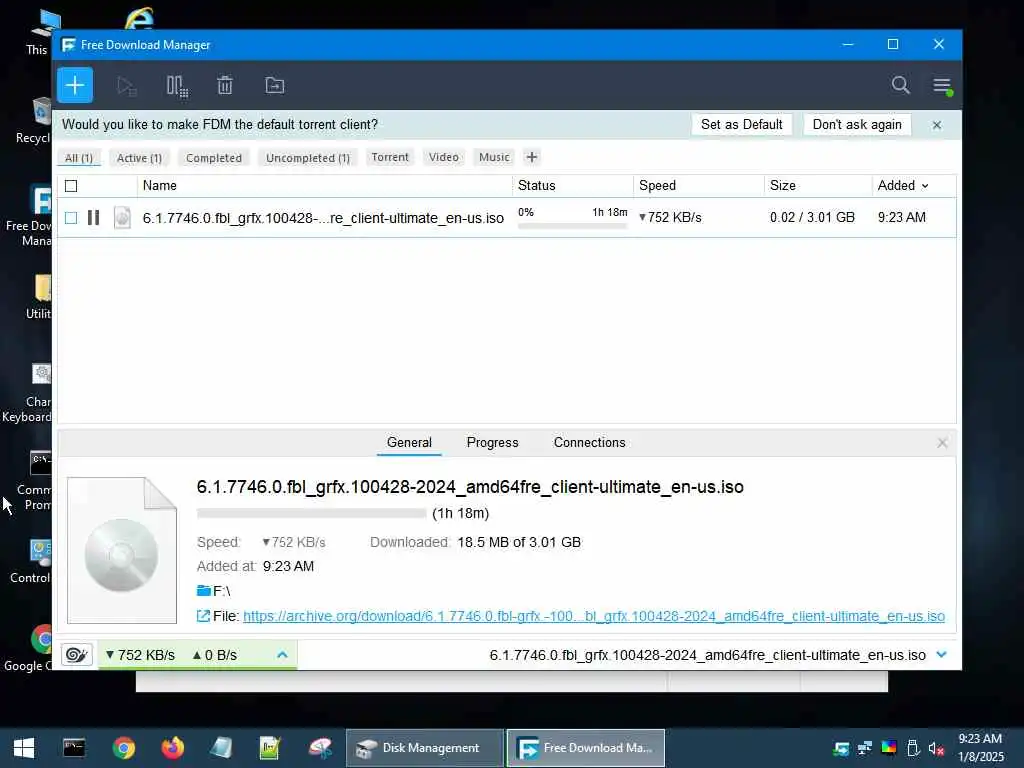Click the Free Download Manager taskbar button
The height and width of the screenshot is (768, 1024).
586,748
